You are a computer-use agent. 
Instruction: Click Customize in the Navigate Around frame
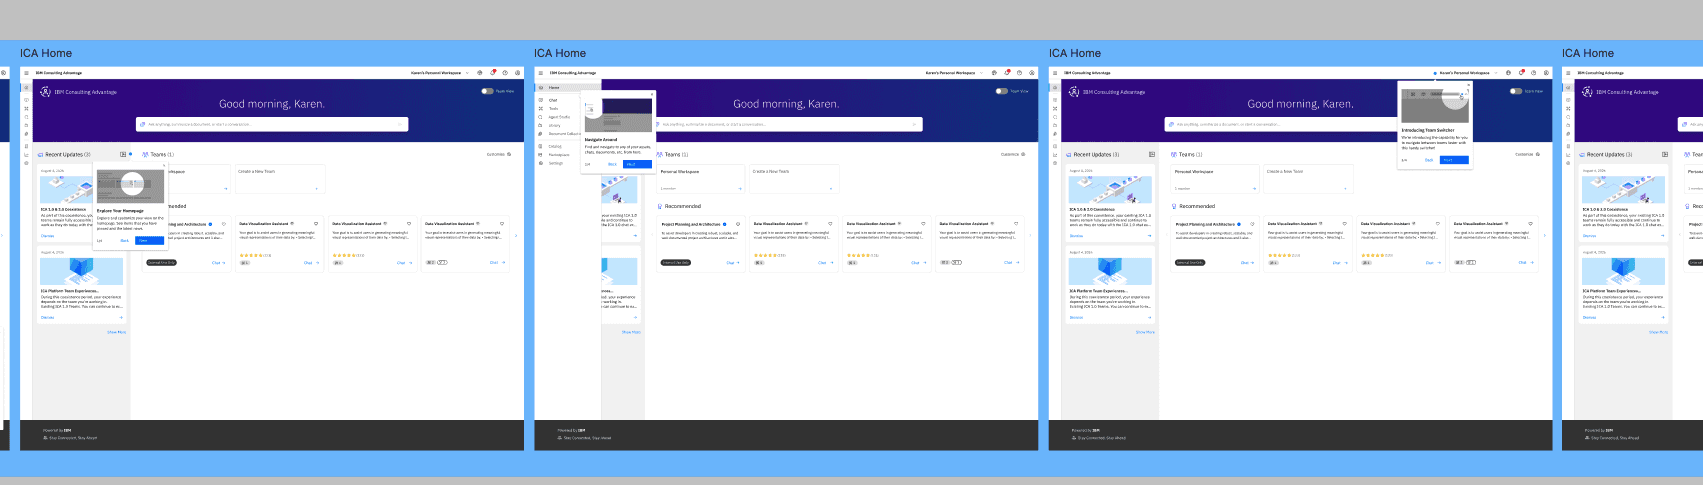(1012, 154)
